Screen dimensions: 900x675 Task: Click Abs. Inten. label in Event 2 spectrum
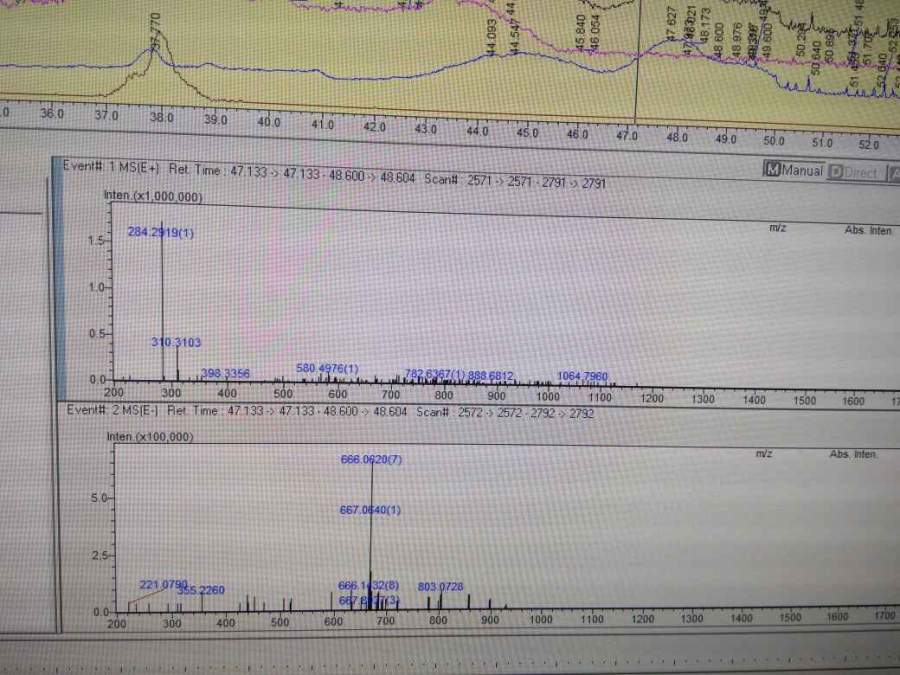853,454
